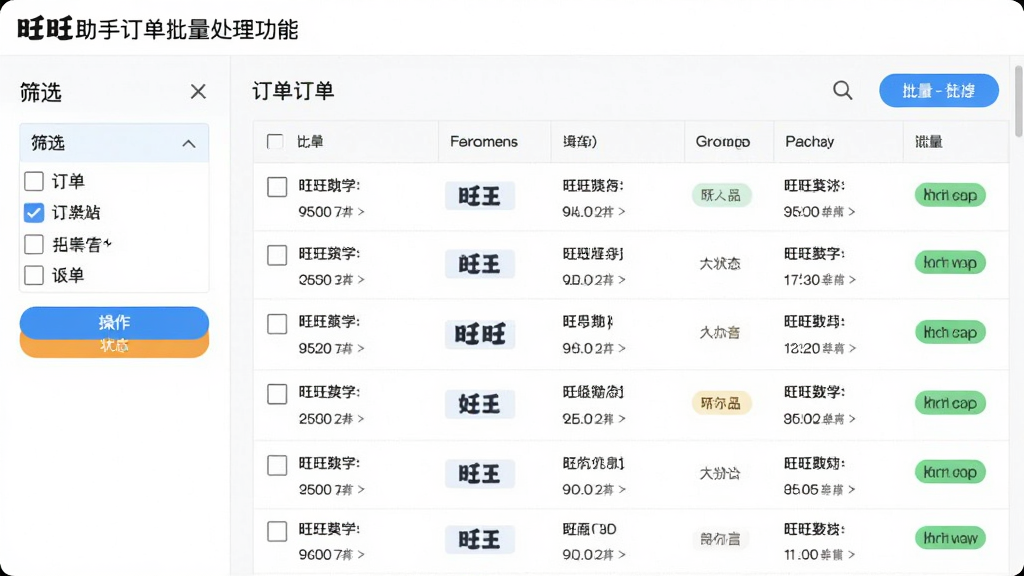Click the arrow after 2550 3
Screen dimensions: 1024x576
361,280
